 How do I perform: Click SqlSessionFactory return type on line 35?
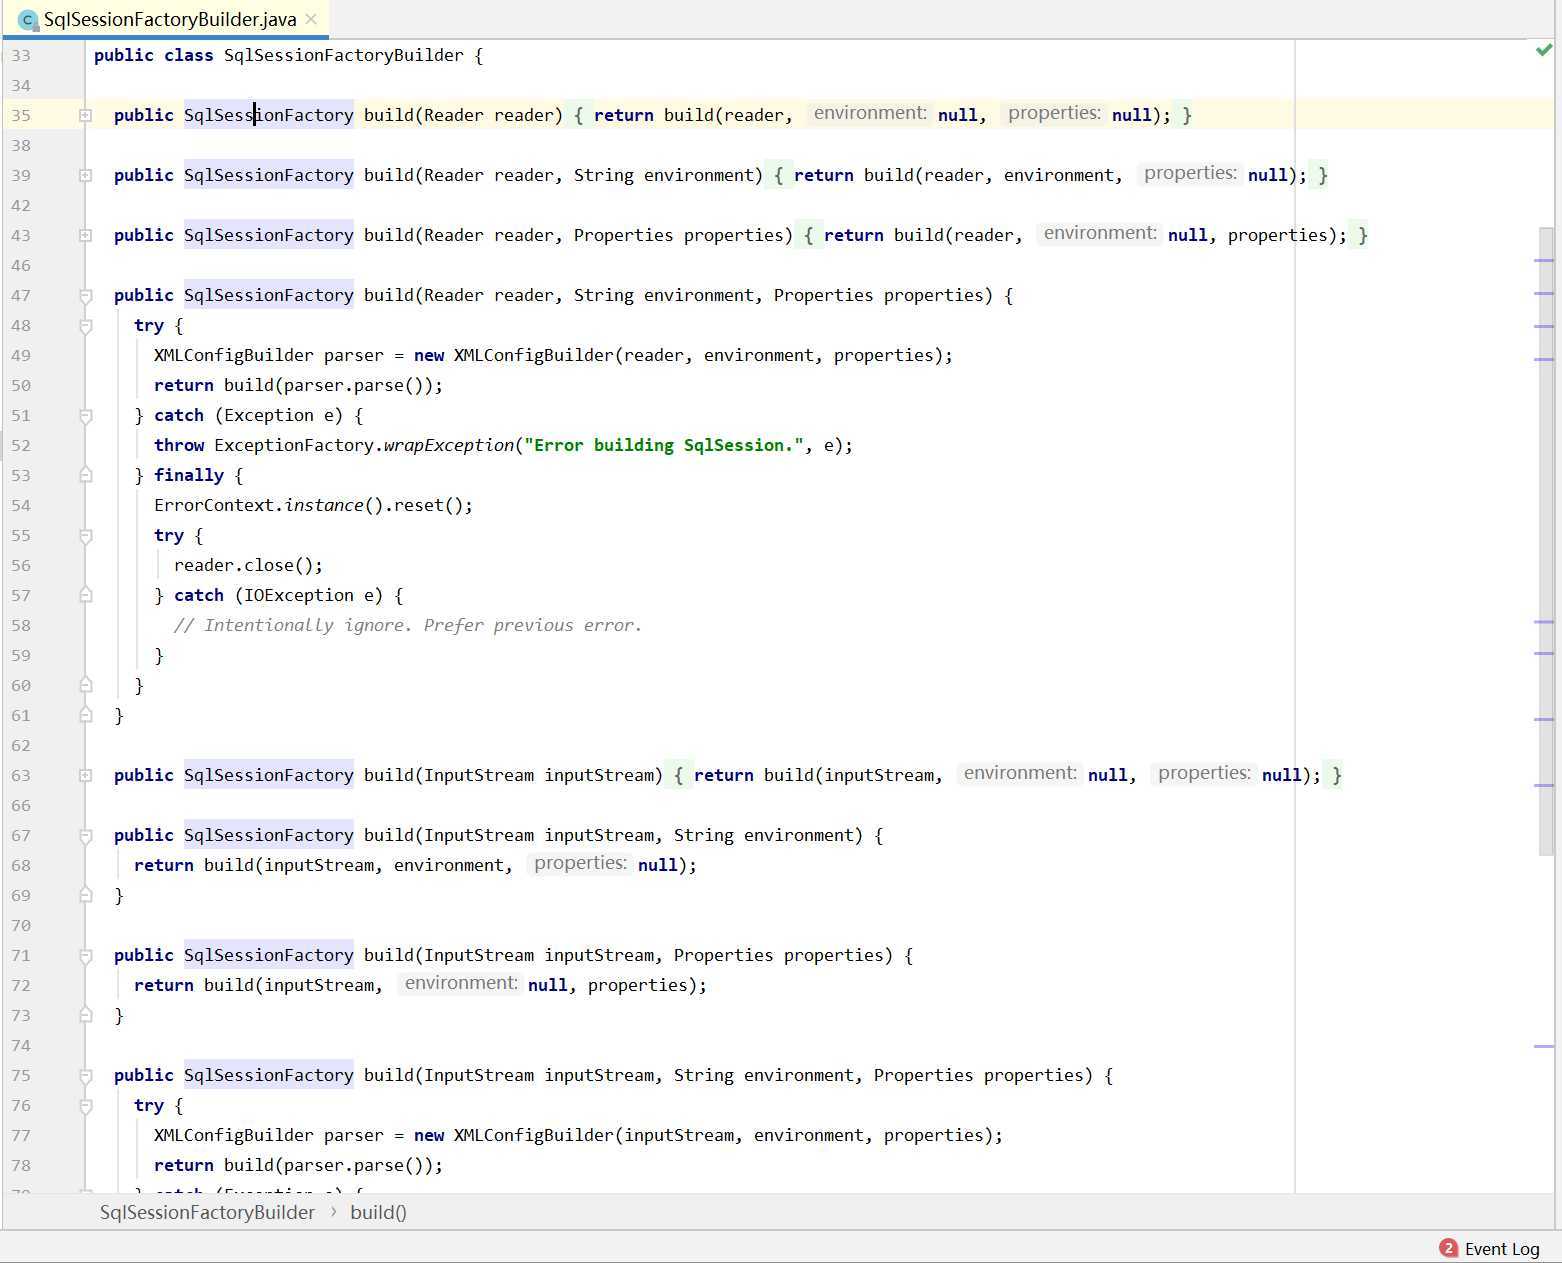269,115
